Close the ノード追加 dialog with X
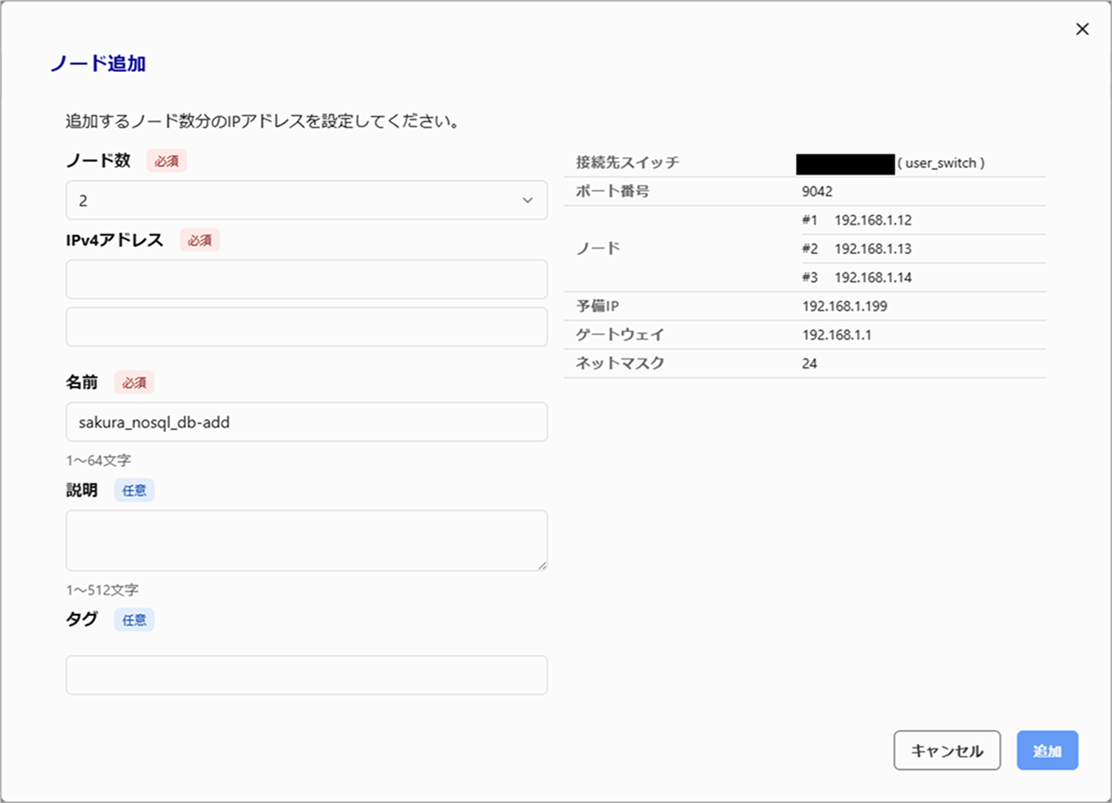 coord(1081,29)
